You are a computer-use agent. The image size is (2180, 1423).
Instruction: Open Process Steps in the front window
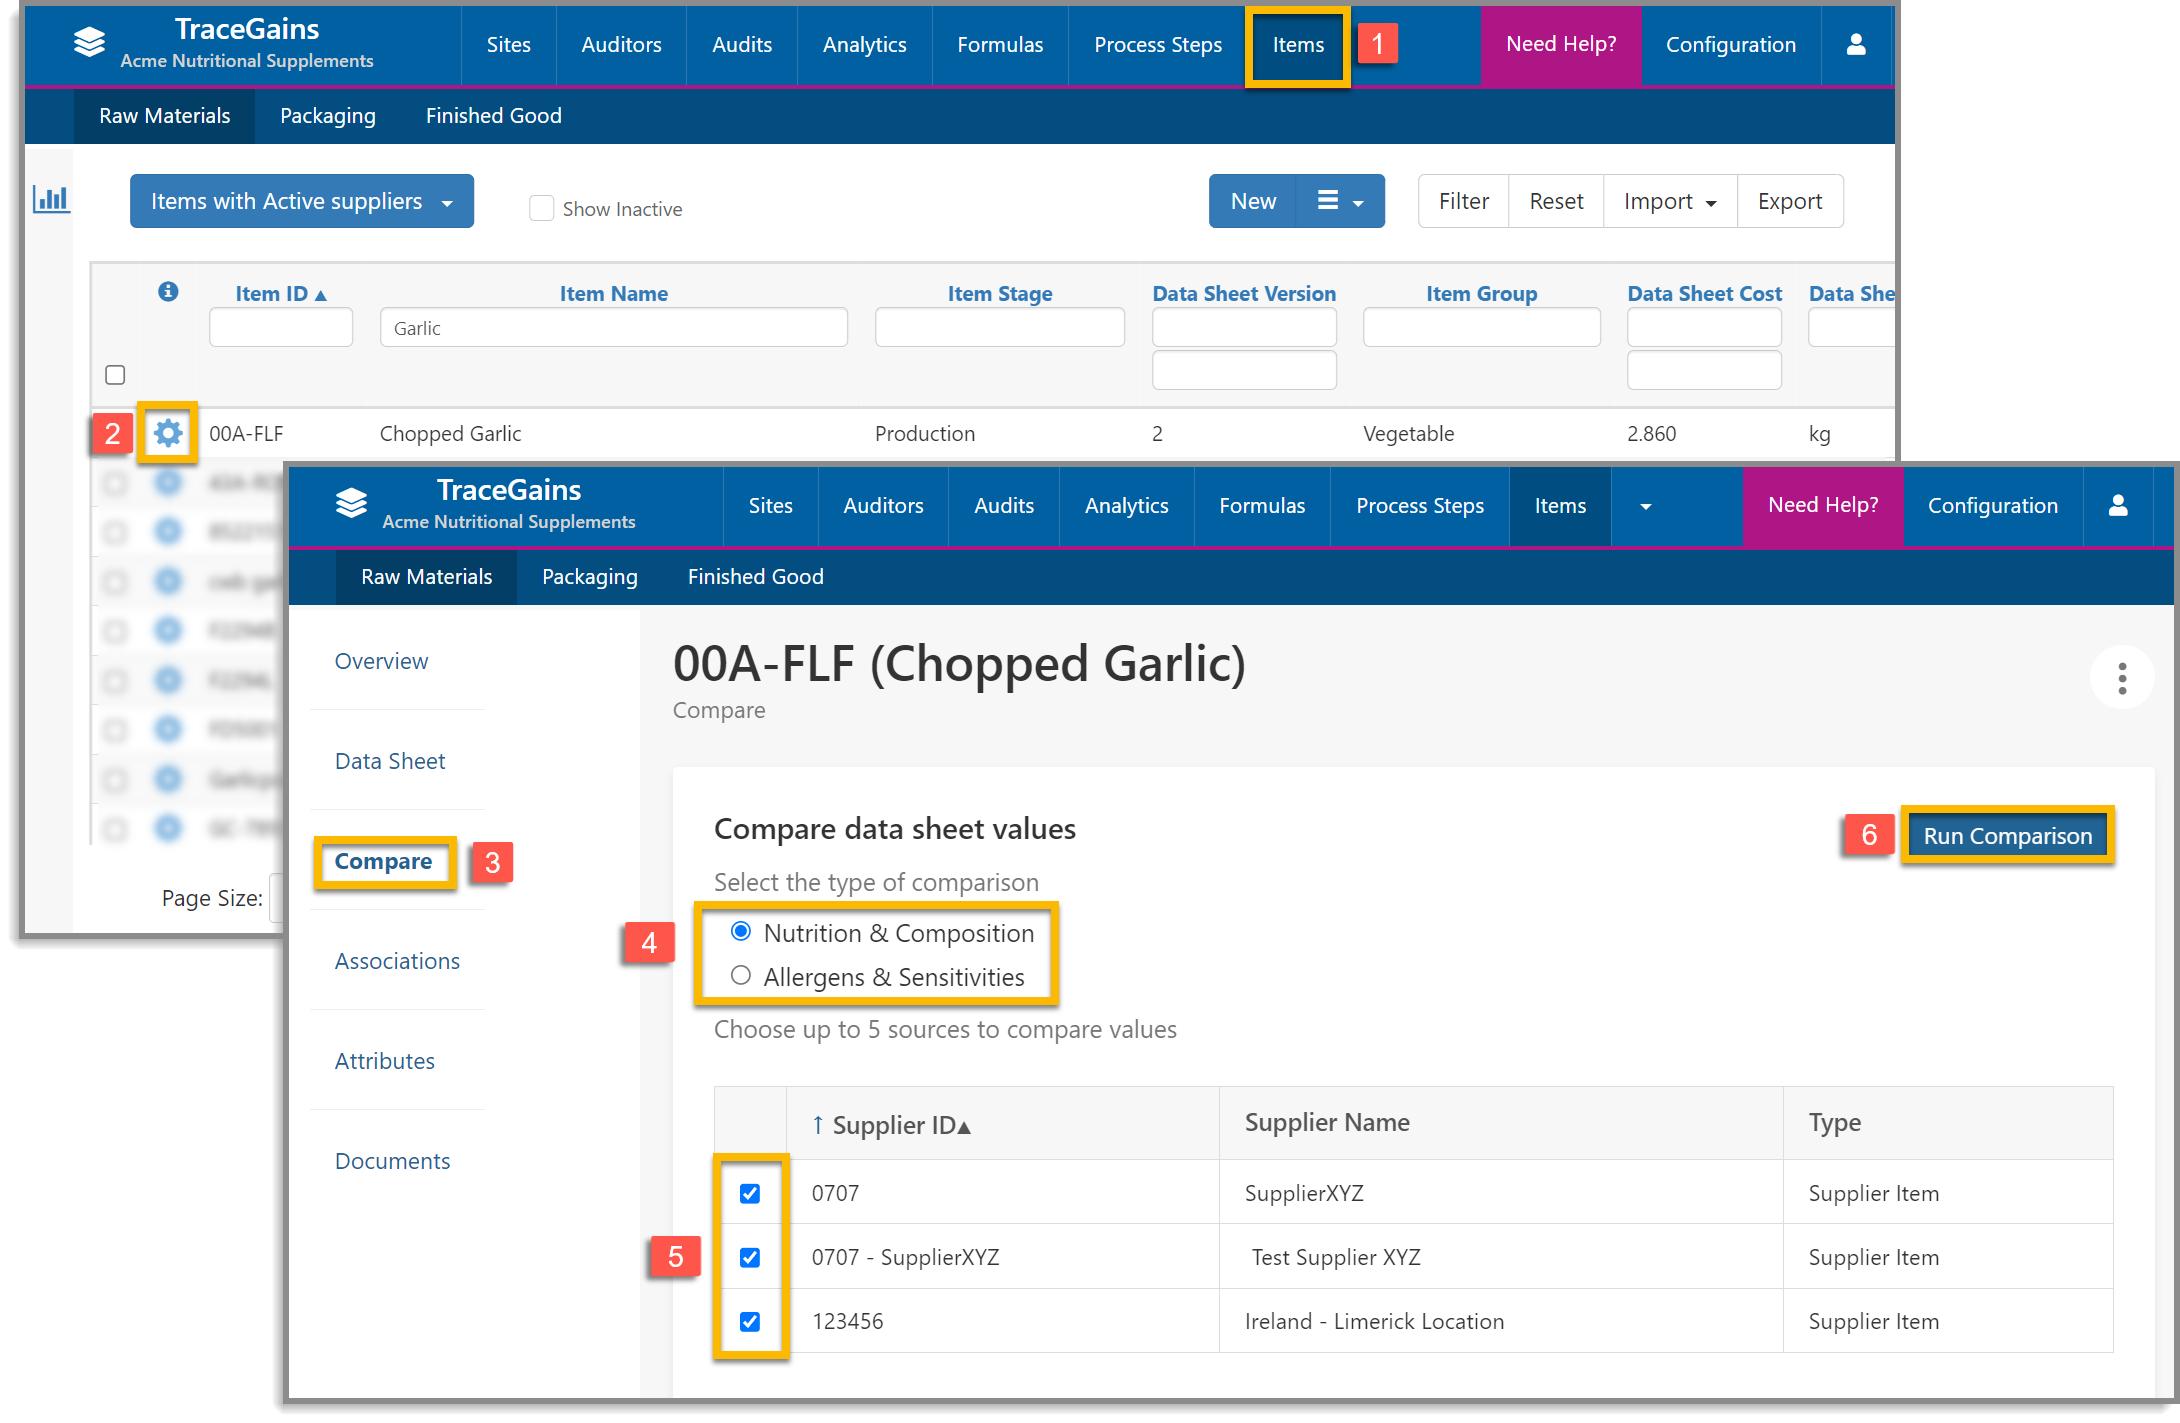click(x=1420, y=506)
